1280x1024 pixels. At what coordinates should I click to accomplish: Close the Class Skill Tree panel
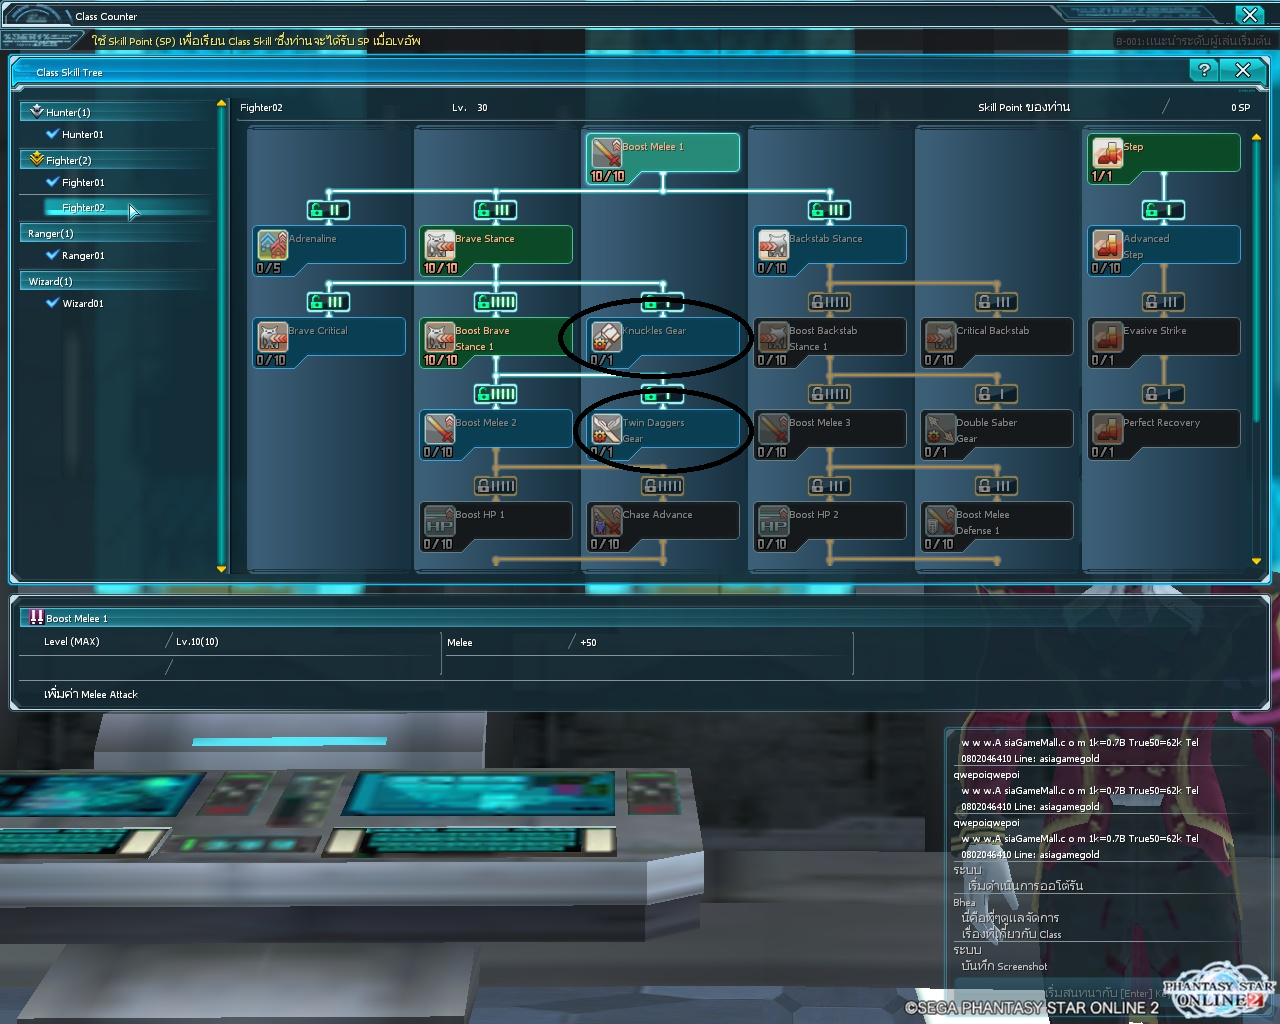coord(1243,70)
